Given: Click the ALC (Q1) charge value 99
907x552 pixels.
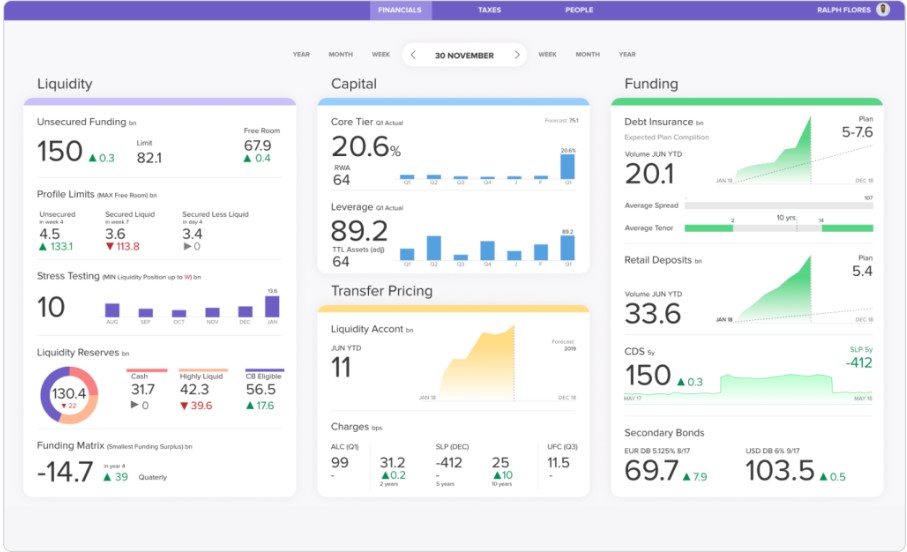Looking at the screenshot, I should point(340,463).
